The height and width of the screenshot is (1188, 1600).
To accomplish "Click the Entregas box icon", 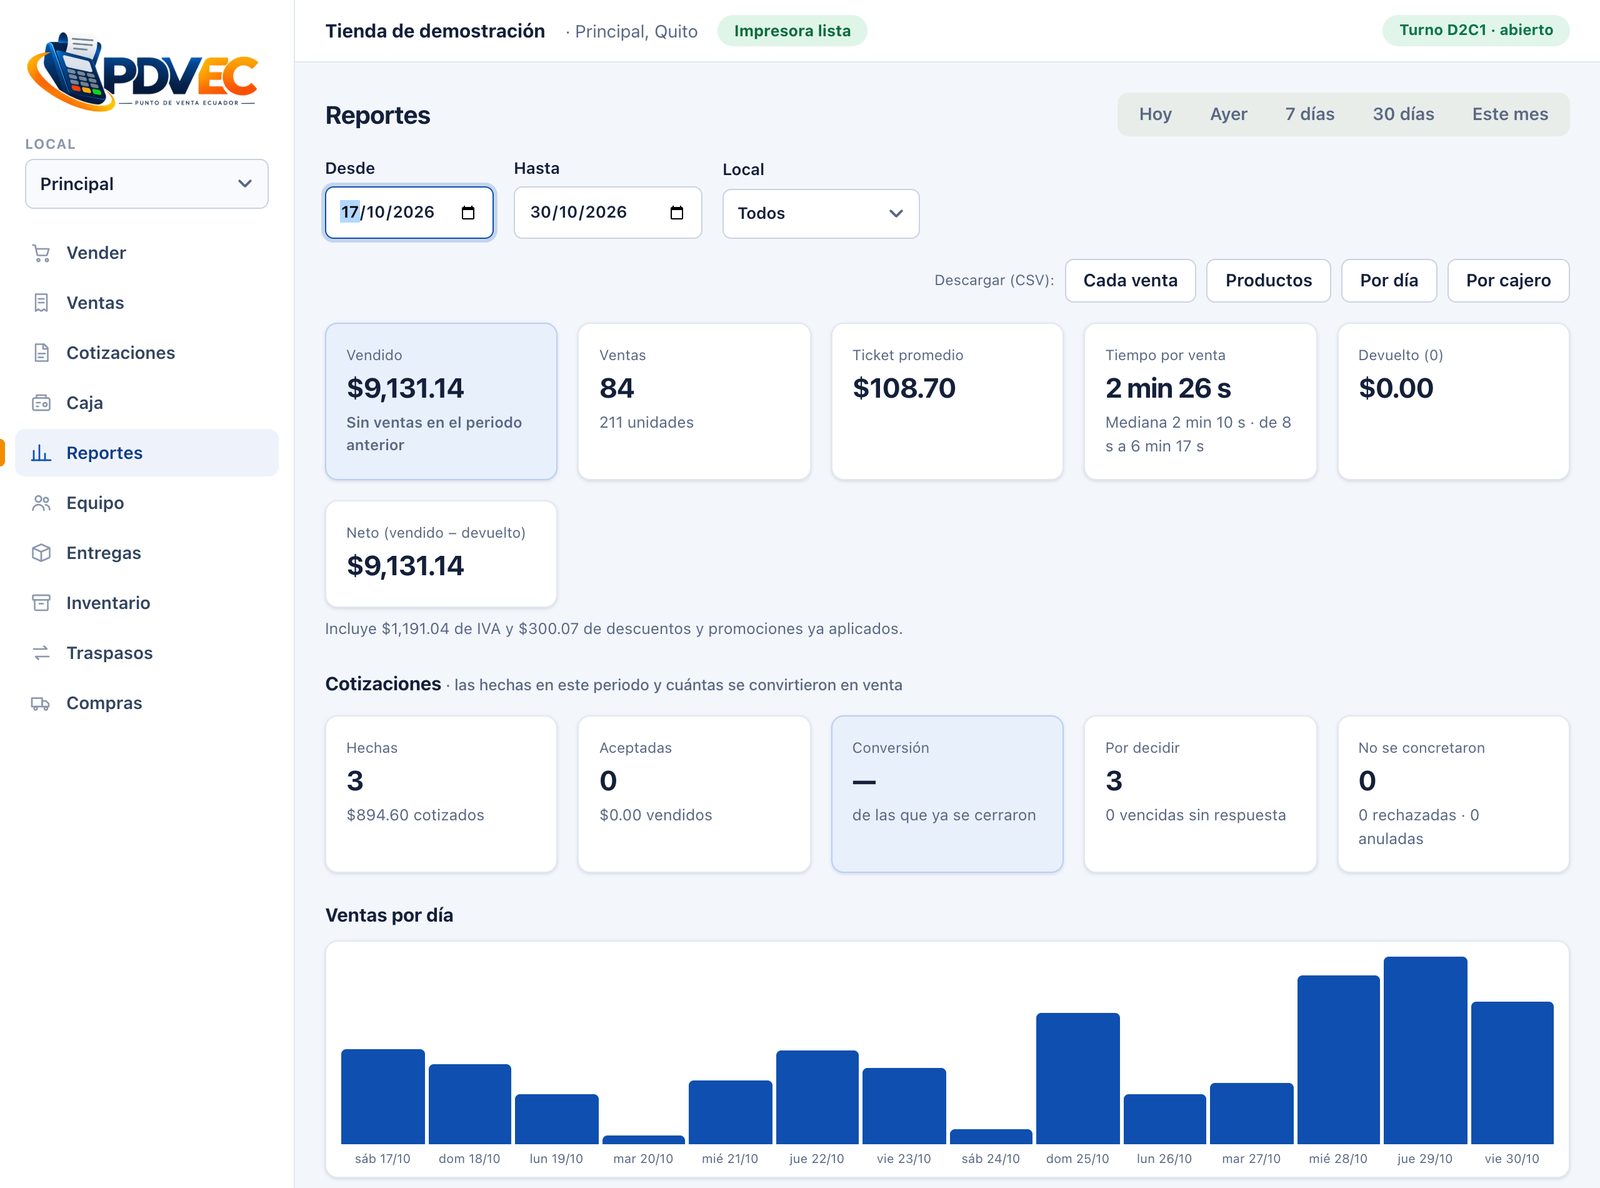I will pos(41,553).
